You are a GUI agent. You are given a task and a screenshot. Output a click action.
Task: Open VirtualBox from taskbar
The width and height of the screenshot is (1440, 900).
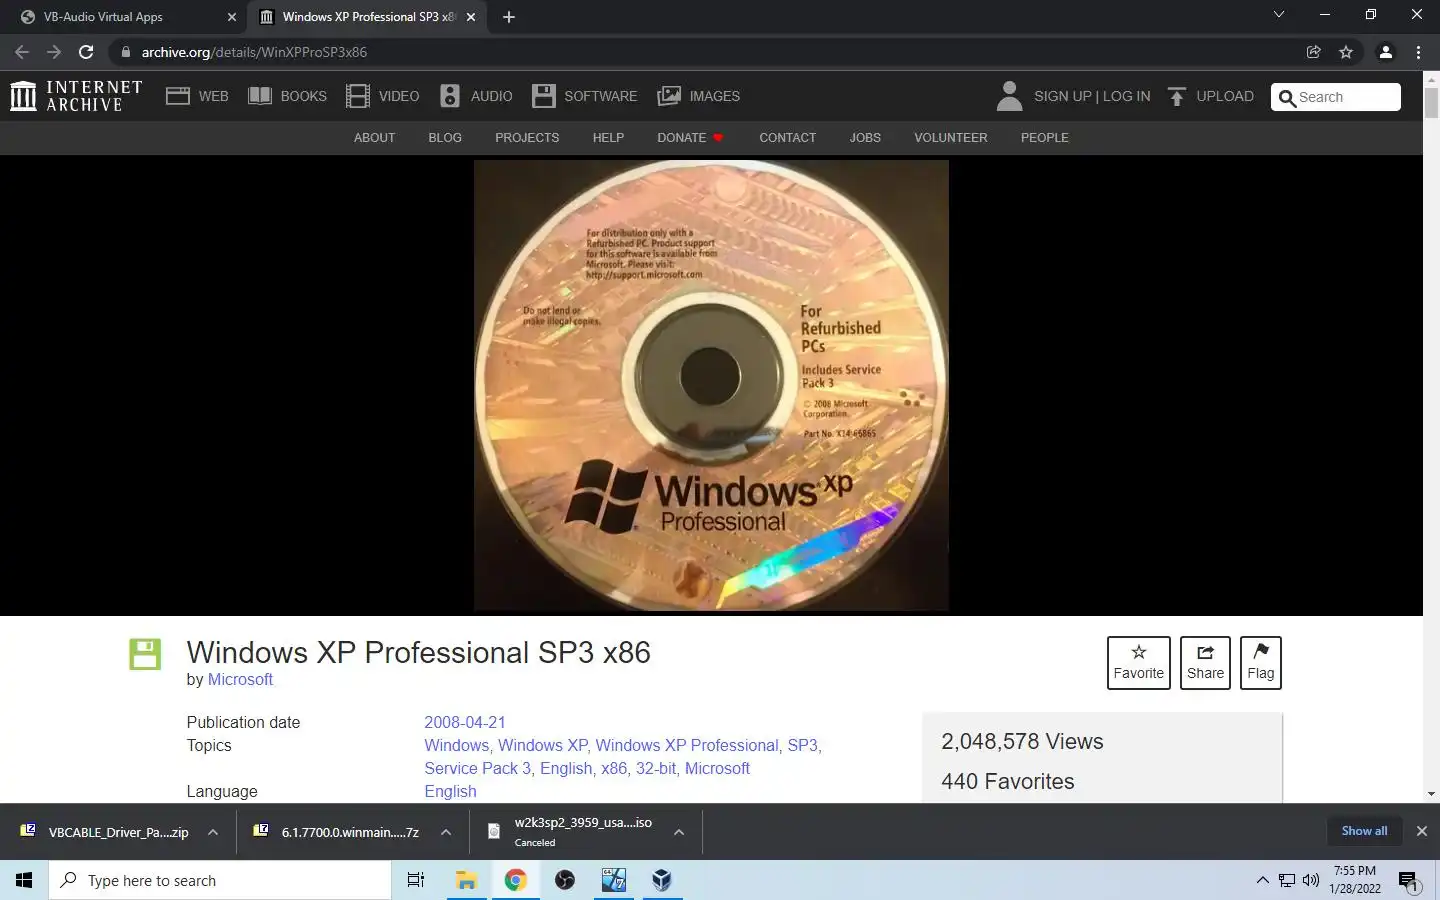click(x=661, y=880)
